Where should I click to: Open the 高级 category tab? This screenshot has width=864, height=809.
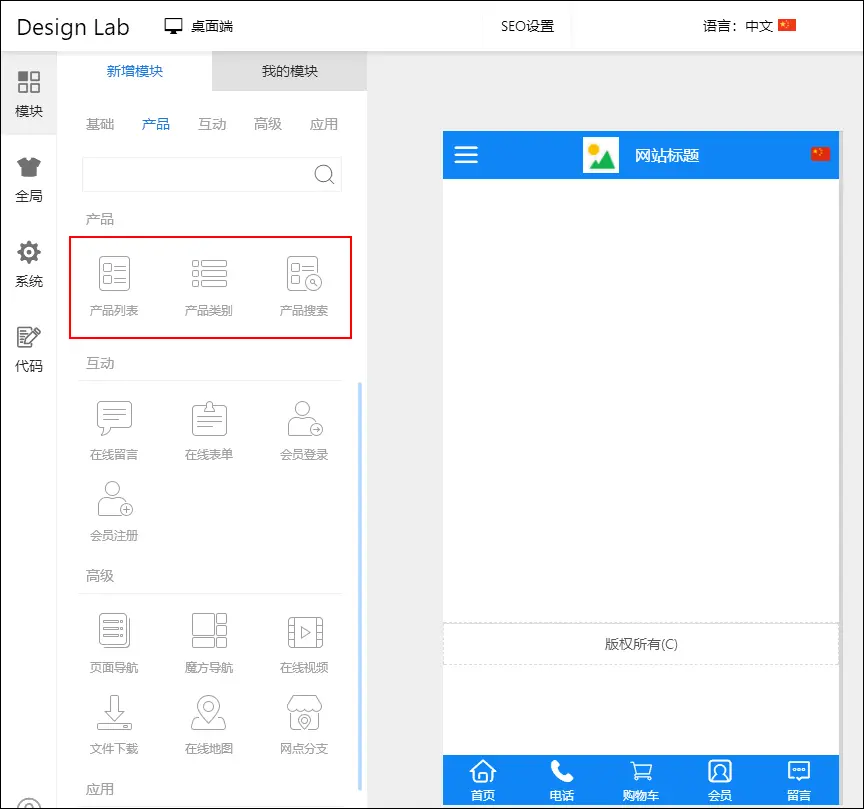(267, 124)
